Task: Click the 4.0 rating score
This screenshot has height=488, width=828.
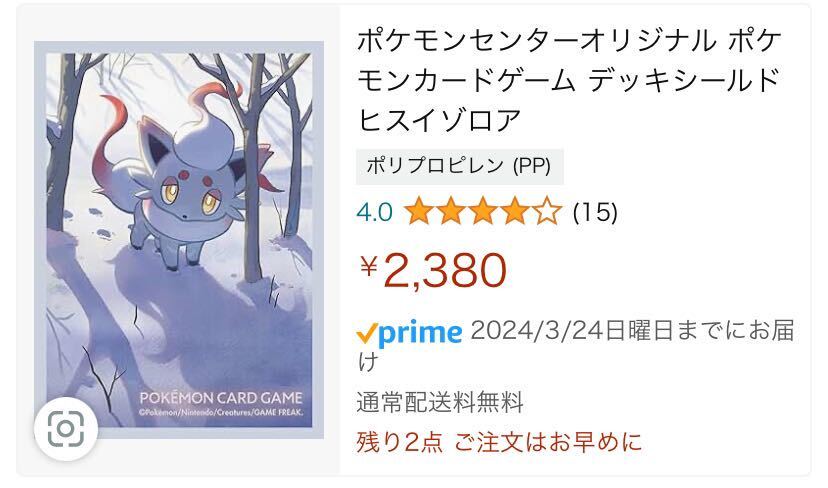Action: [374, 213]
